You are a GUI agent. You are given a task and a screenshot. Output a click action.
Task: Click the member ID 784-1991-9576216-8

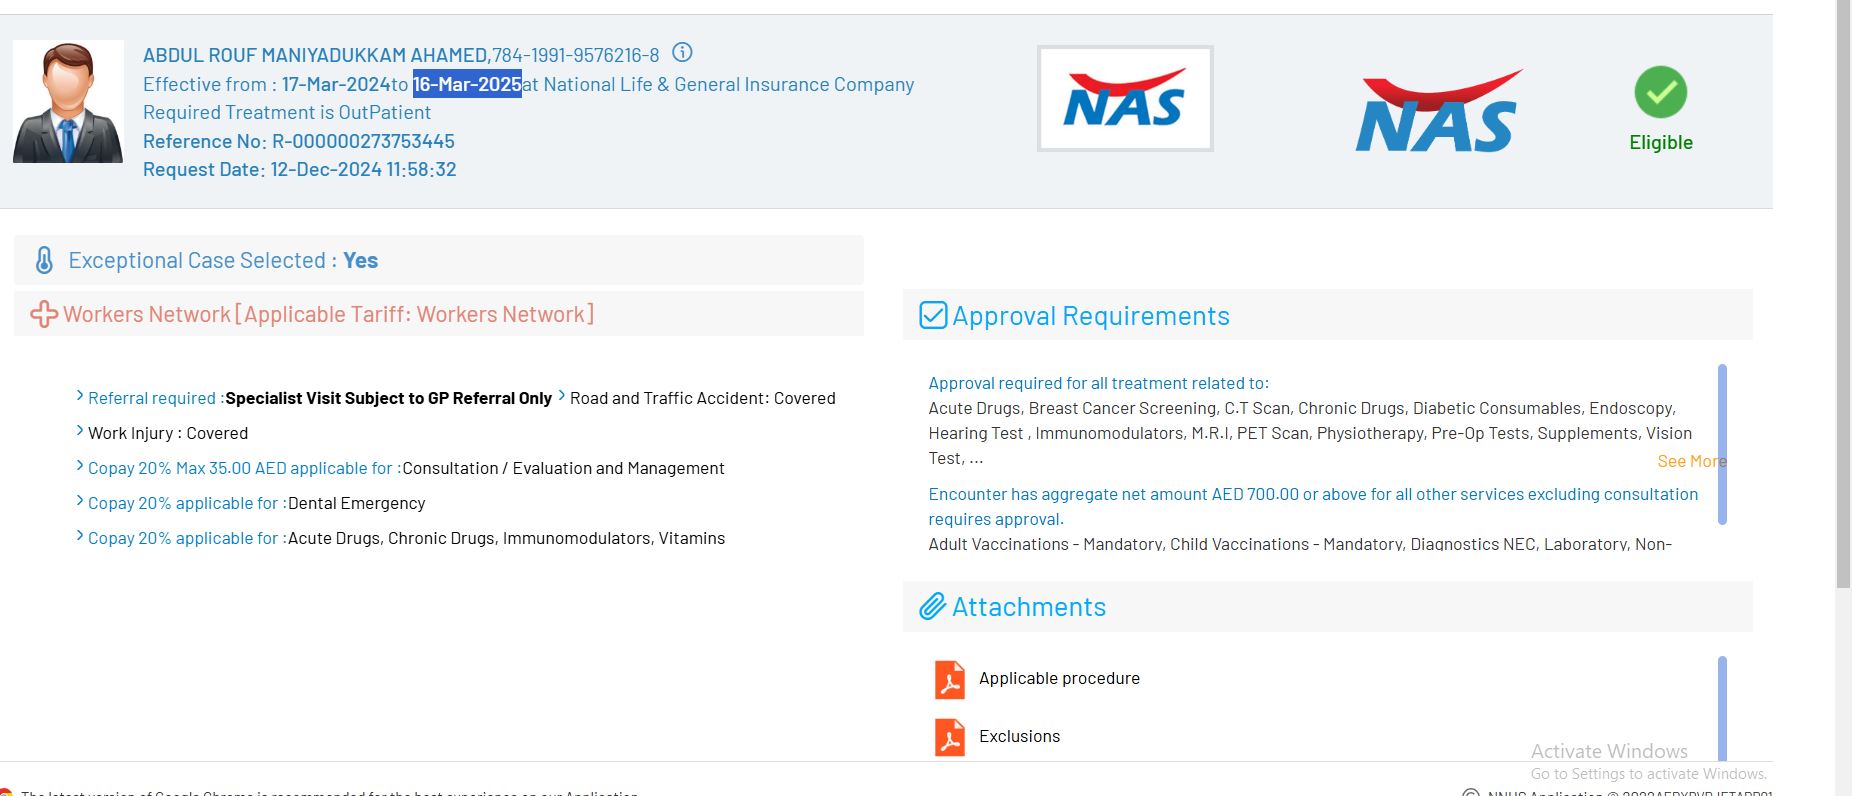tap(576, 55)
